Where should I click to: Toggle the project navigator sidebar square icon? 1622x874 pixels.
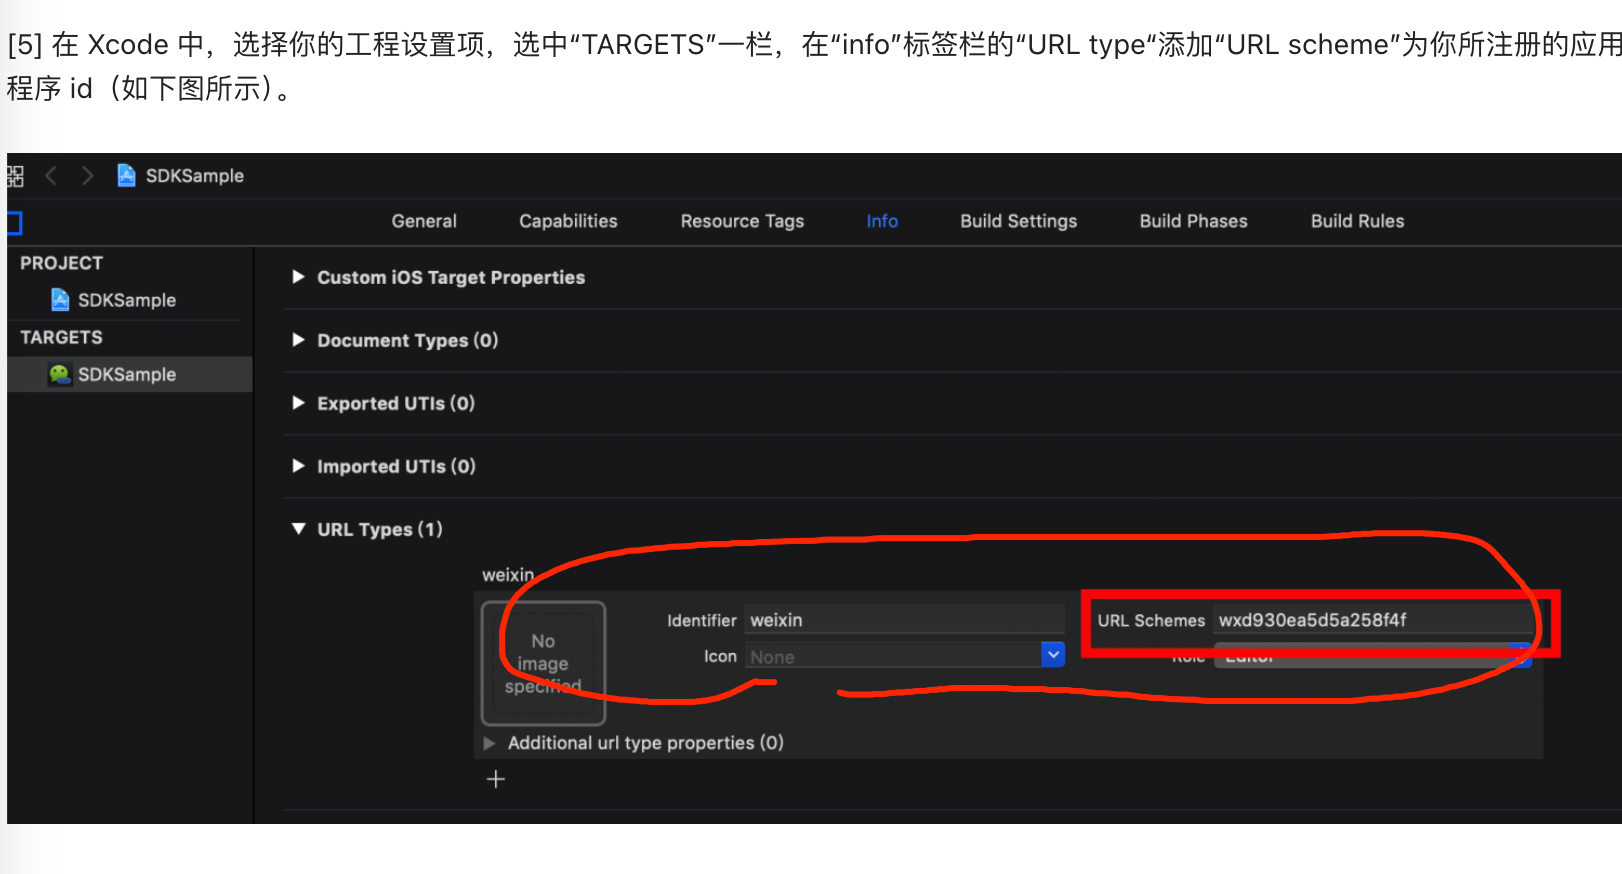pos(14,222)
